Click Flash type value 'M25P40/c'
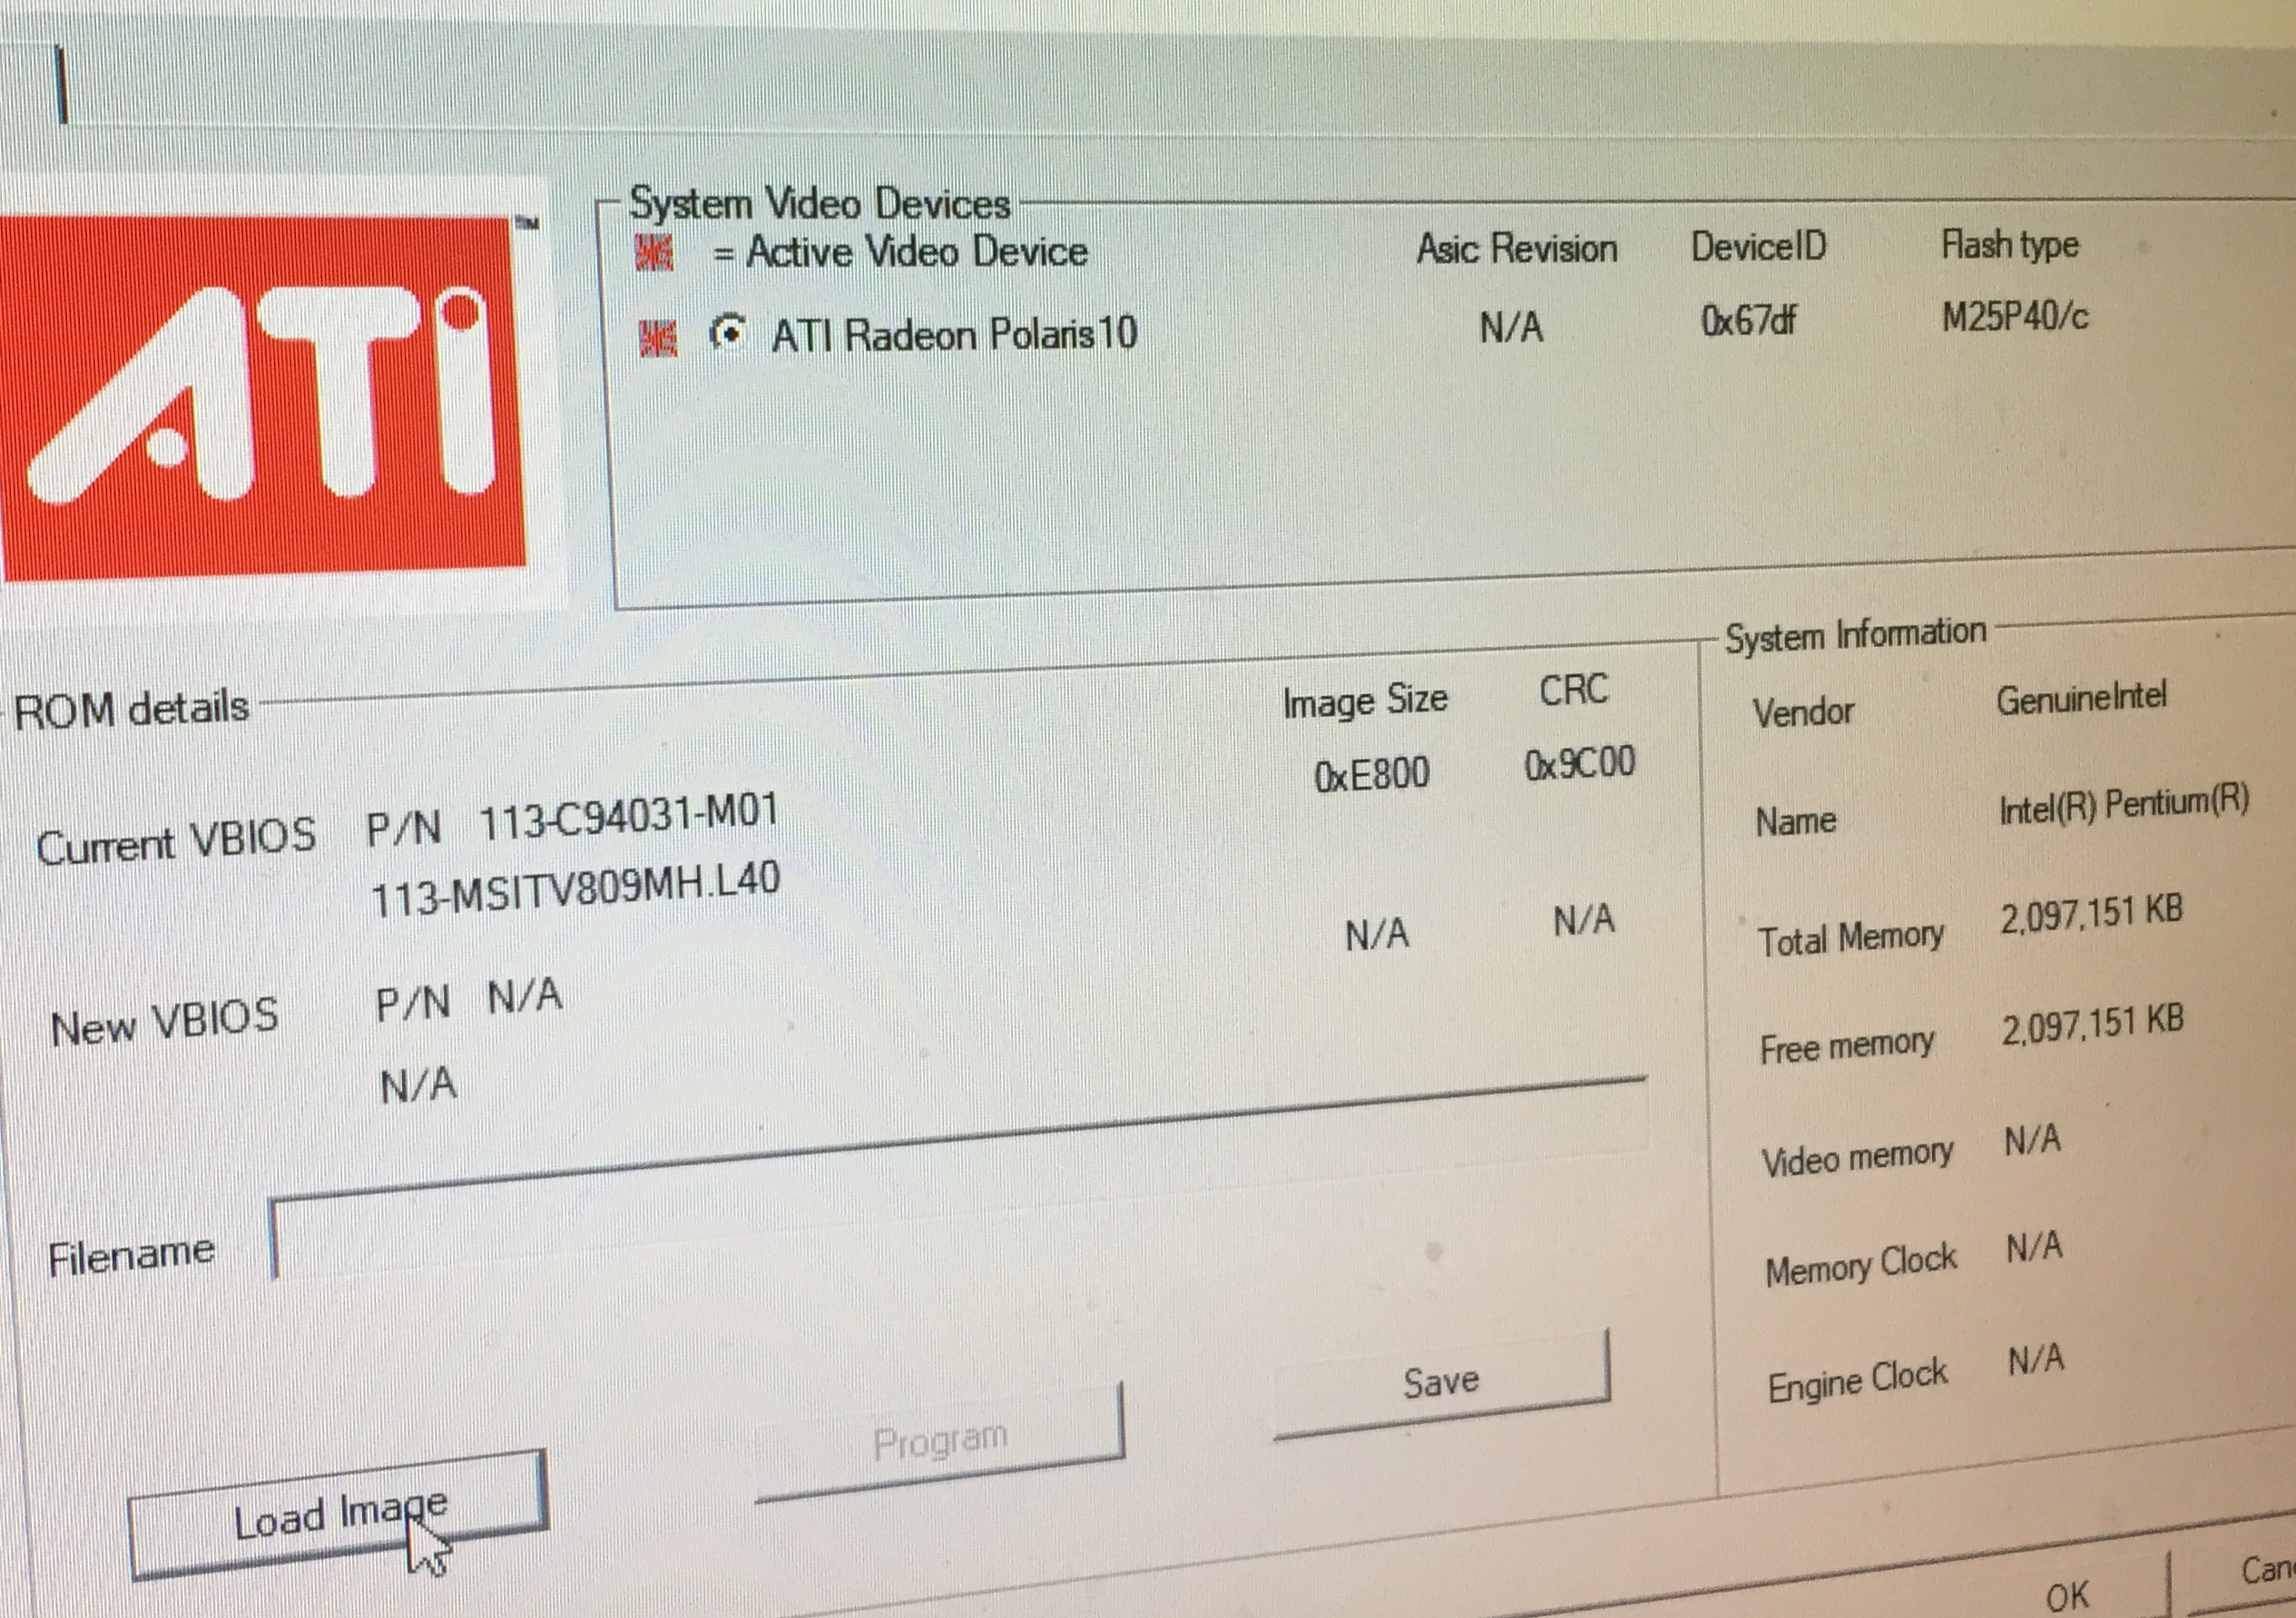 coord(2014,317)
